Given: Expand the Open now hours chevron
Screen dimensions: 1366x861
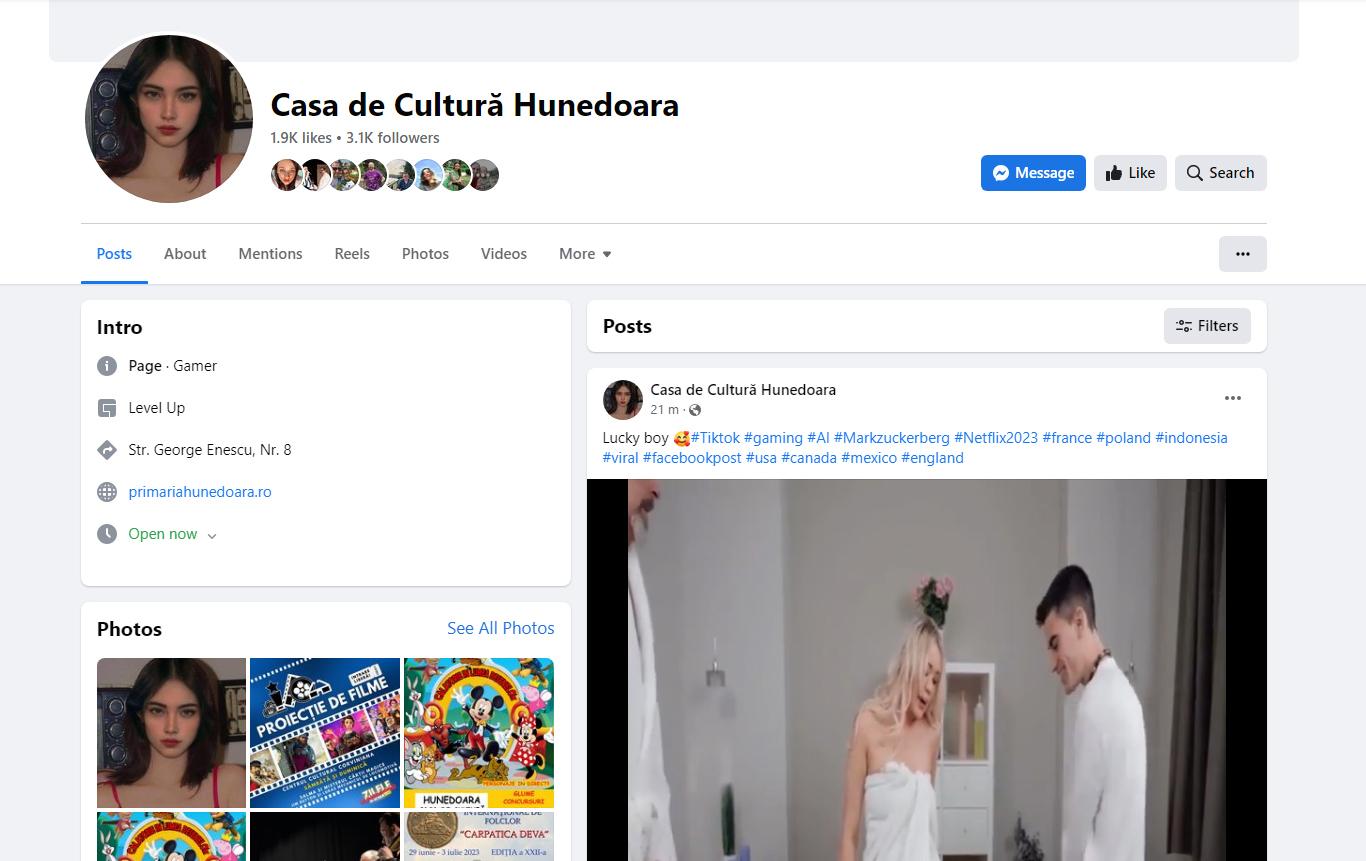Looking at the screenshot, I should (212, 535).
